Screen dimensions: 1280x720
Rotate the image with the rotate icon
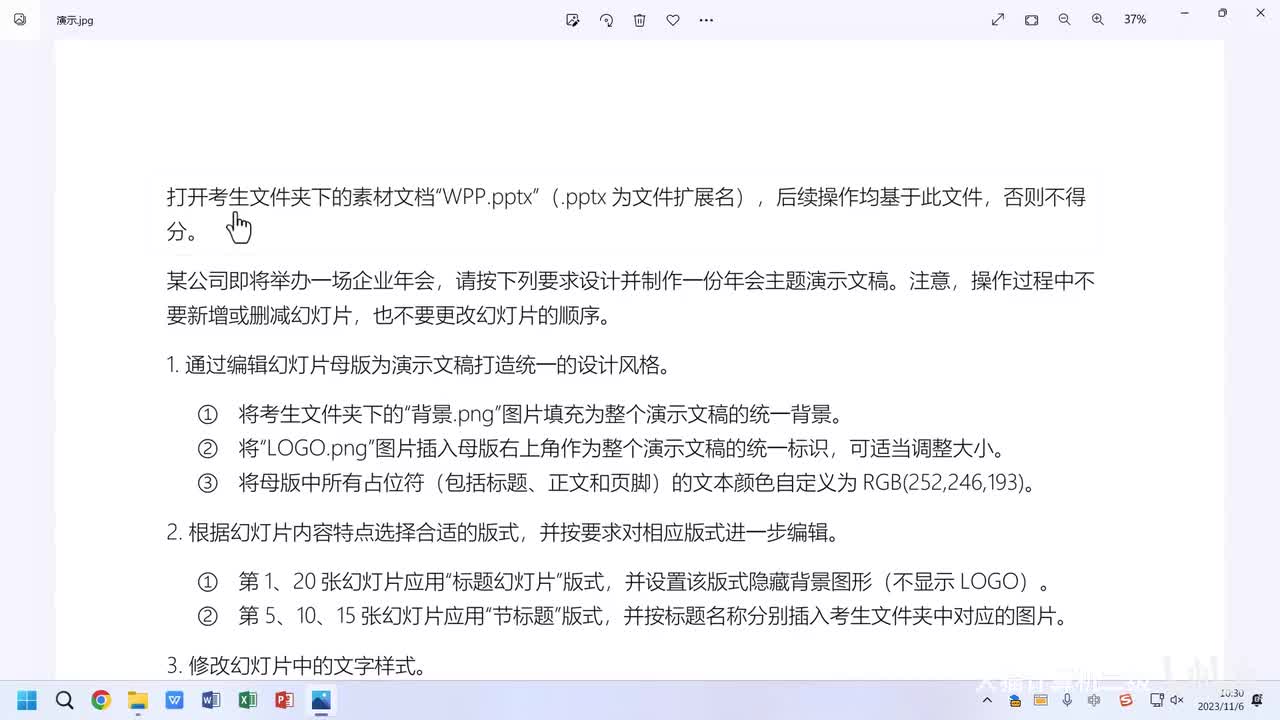pos(606,20)
